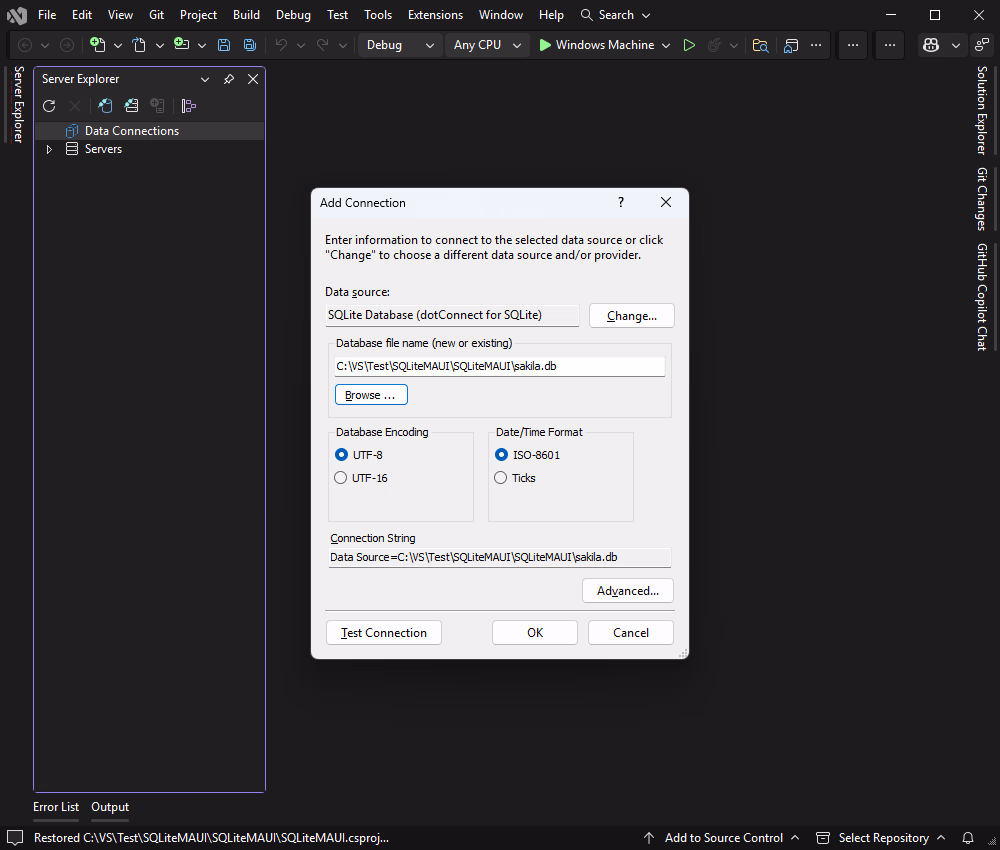Click the Browse button for database file

pyautogui.click(x=370, y=394)
